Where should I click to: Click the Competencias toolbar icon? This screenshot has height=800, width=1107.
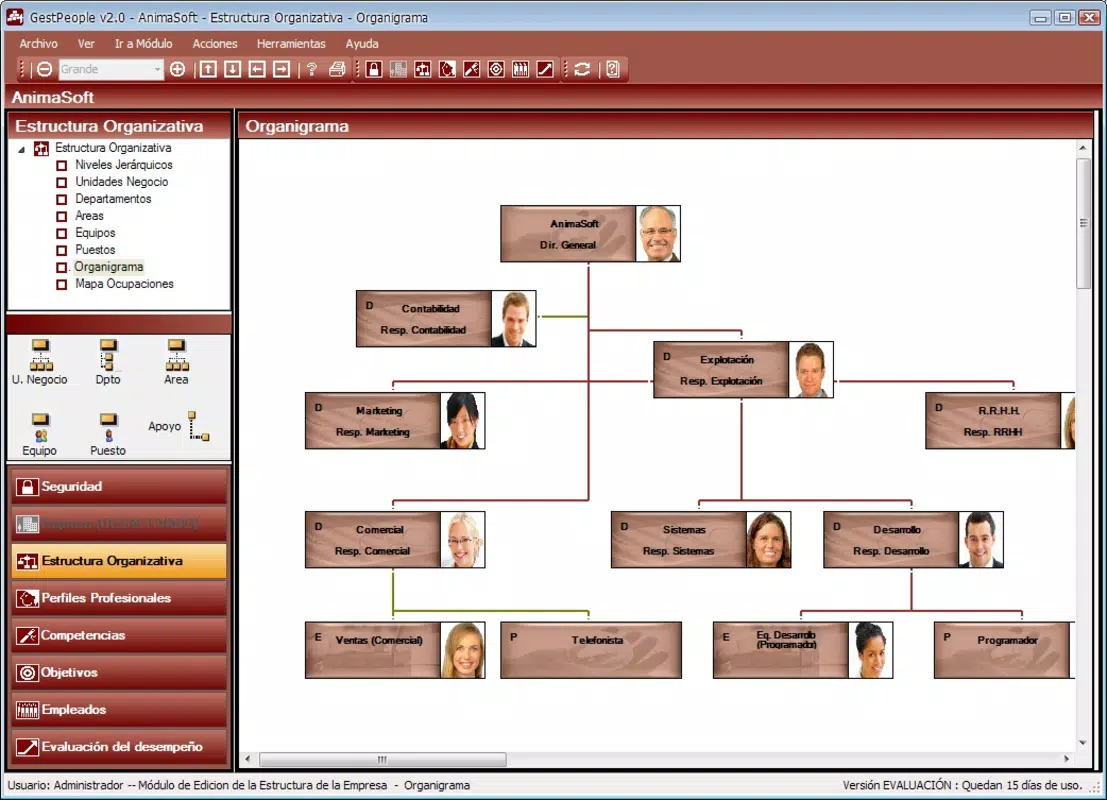coord(472,69)
